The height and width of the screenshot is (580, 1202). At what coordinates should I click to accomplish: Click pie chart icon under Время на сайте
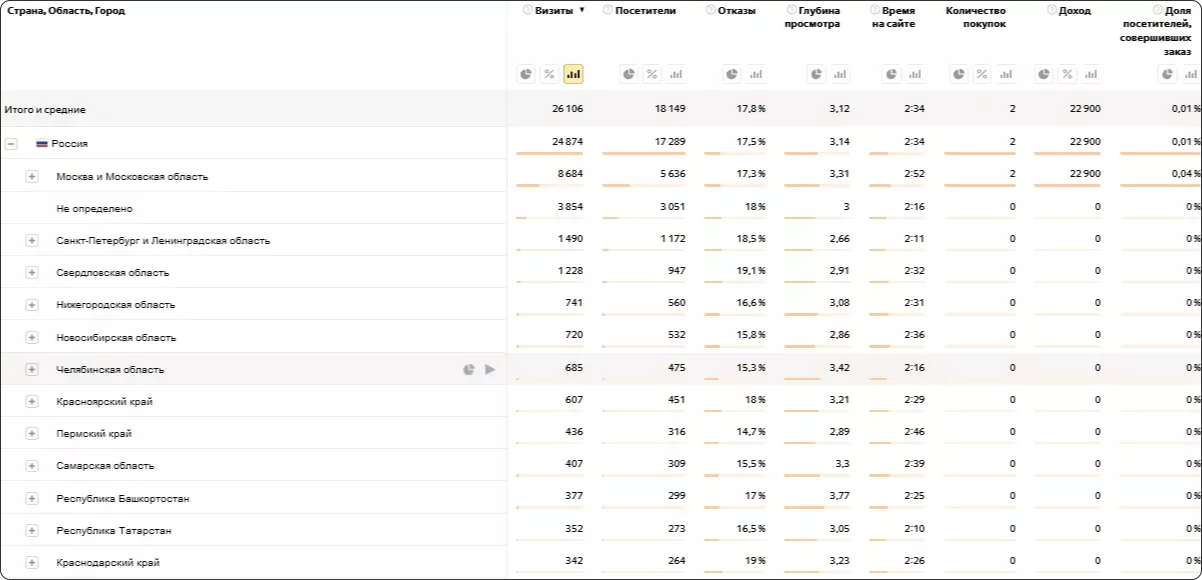coord(891,74)
